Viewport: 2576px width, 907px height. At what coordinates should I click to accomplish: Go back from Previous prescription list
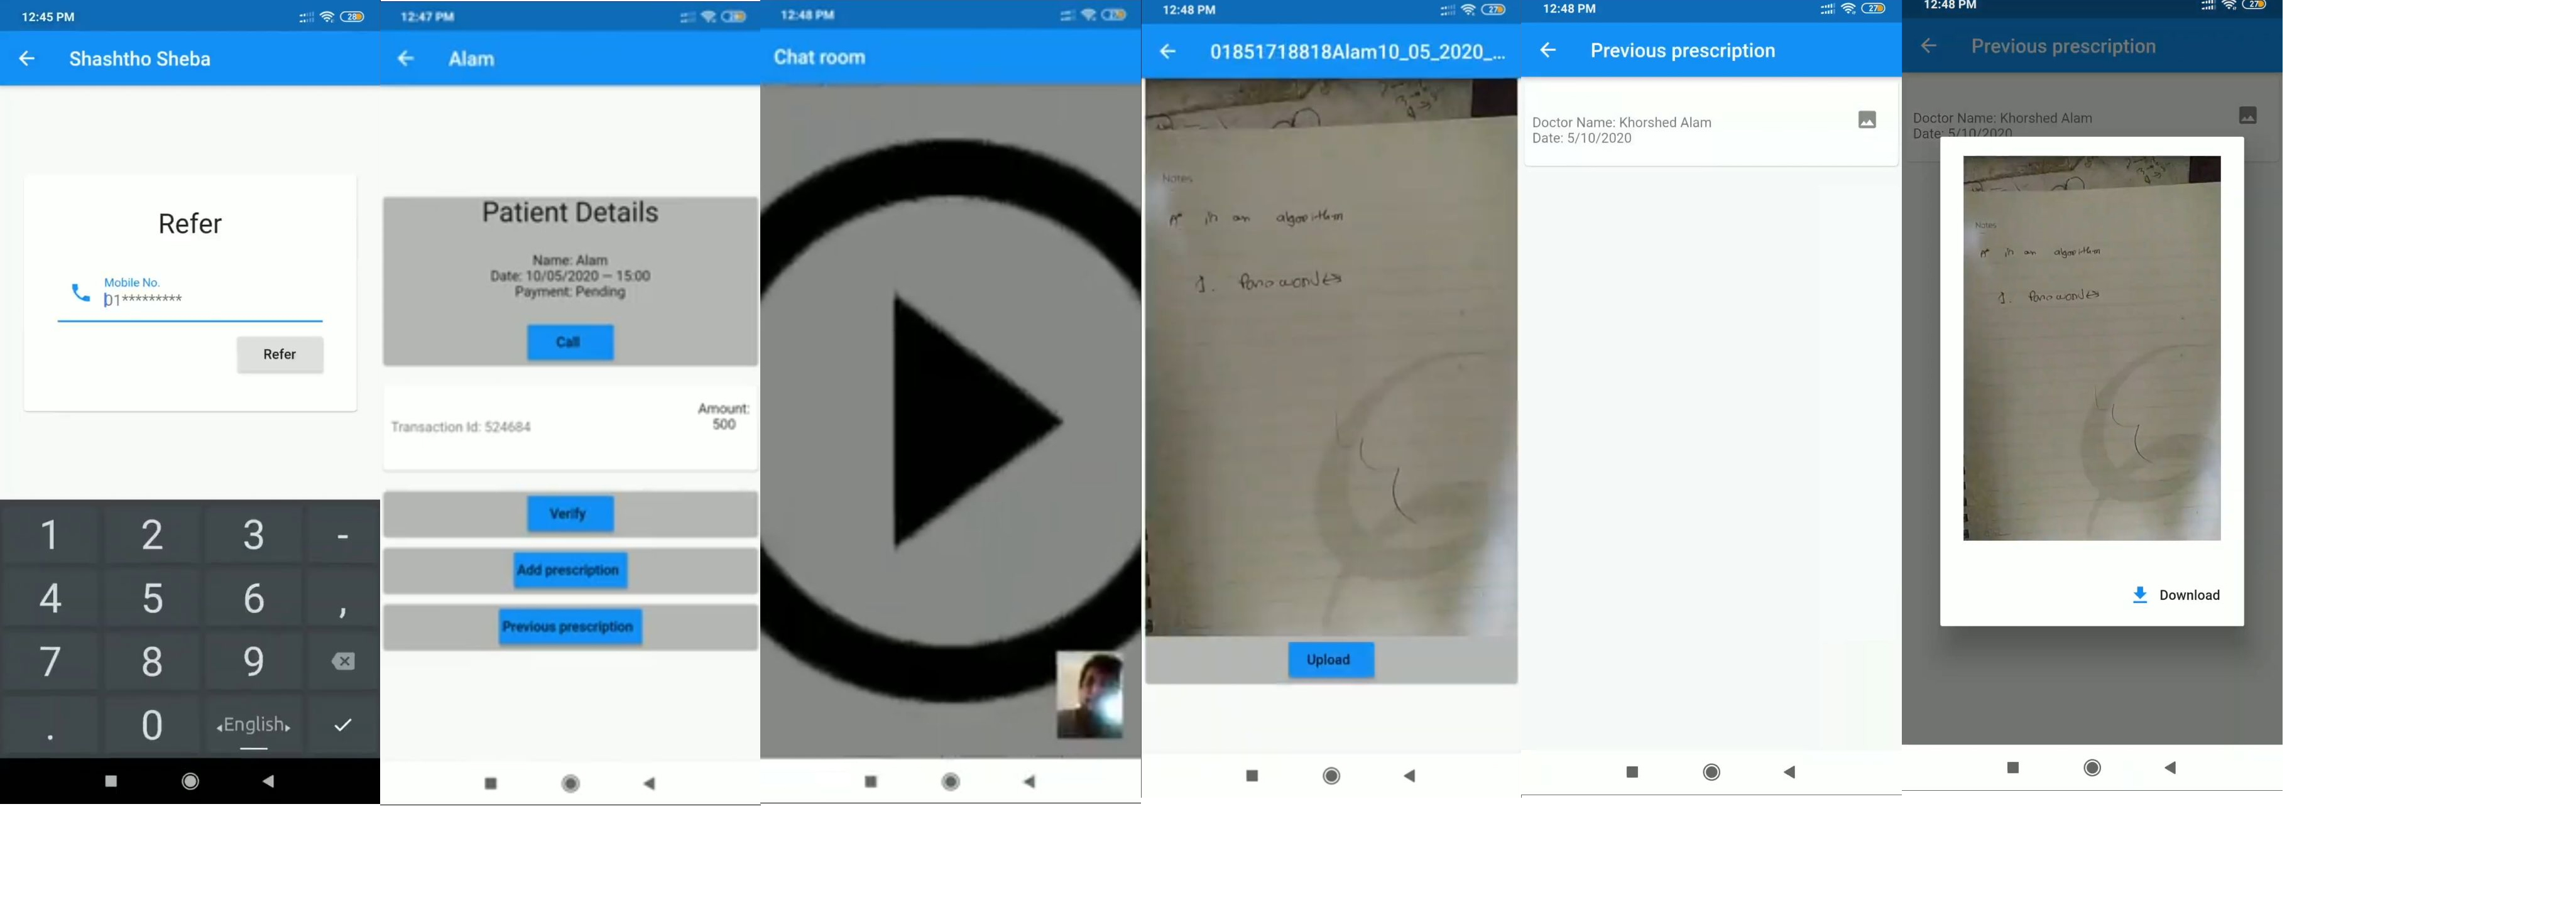point(1548,51)
